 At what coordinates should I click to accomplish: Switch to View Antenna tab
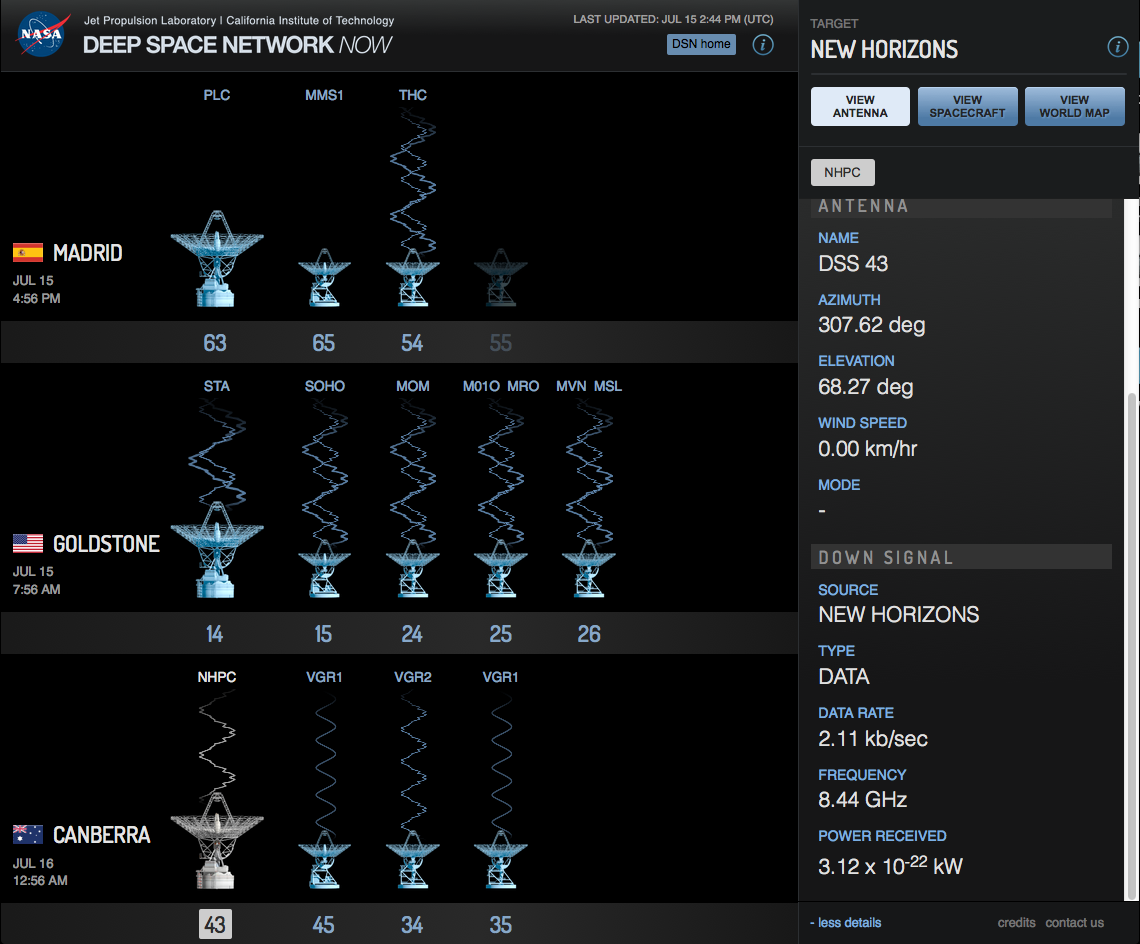coord(860,106)
